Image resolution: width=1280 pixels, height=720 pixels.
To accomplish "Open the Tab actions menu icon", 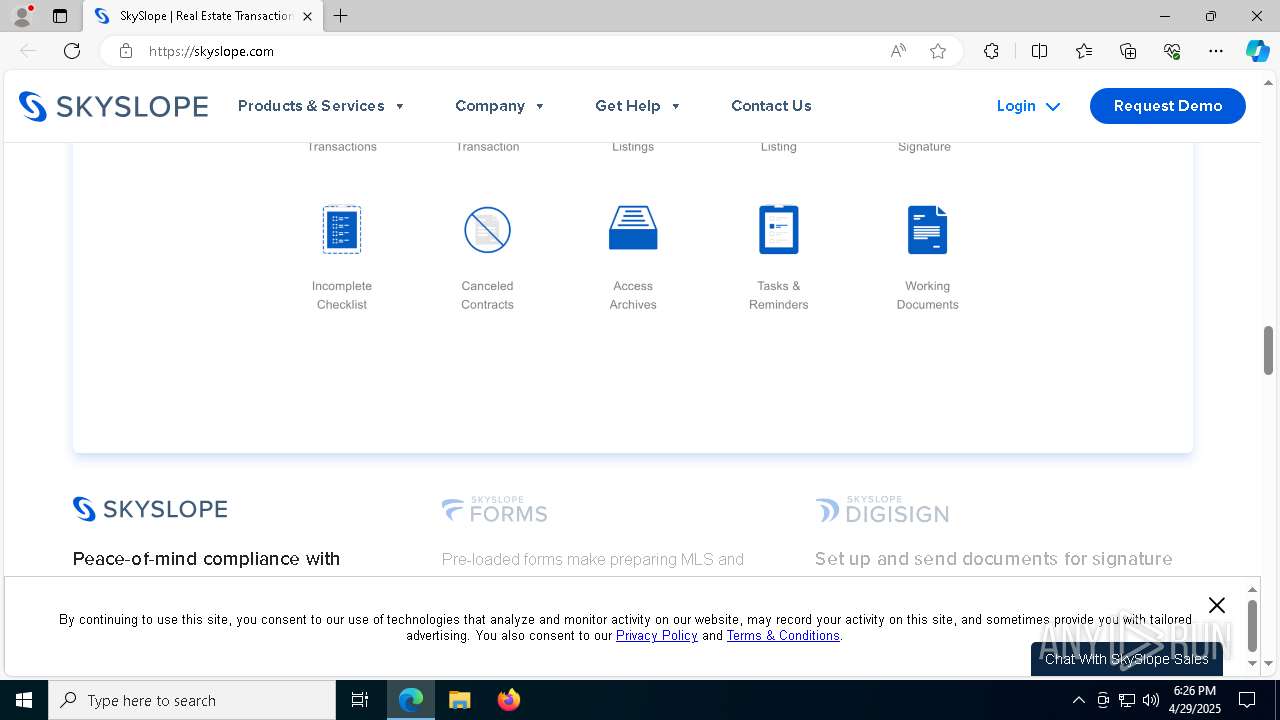I will (x=60, y=16).
